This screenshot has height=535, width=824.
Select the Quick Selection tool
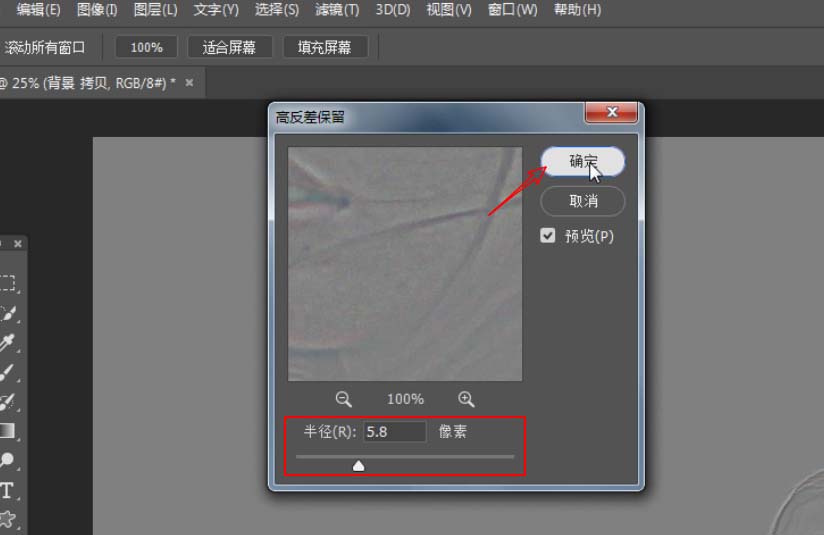pos(7,313)
